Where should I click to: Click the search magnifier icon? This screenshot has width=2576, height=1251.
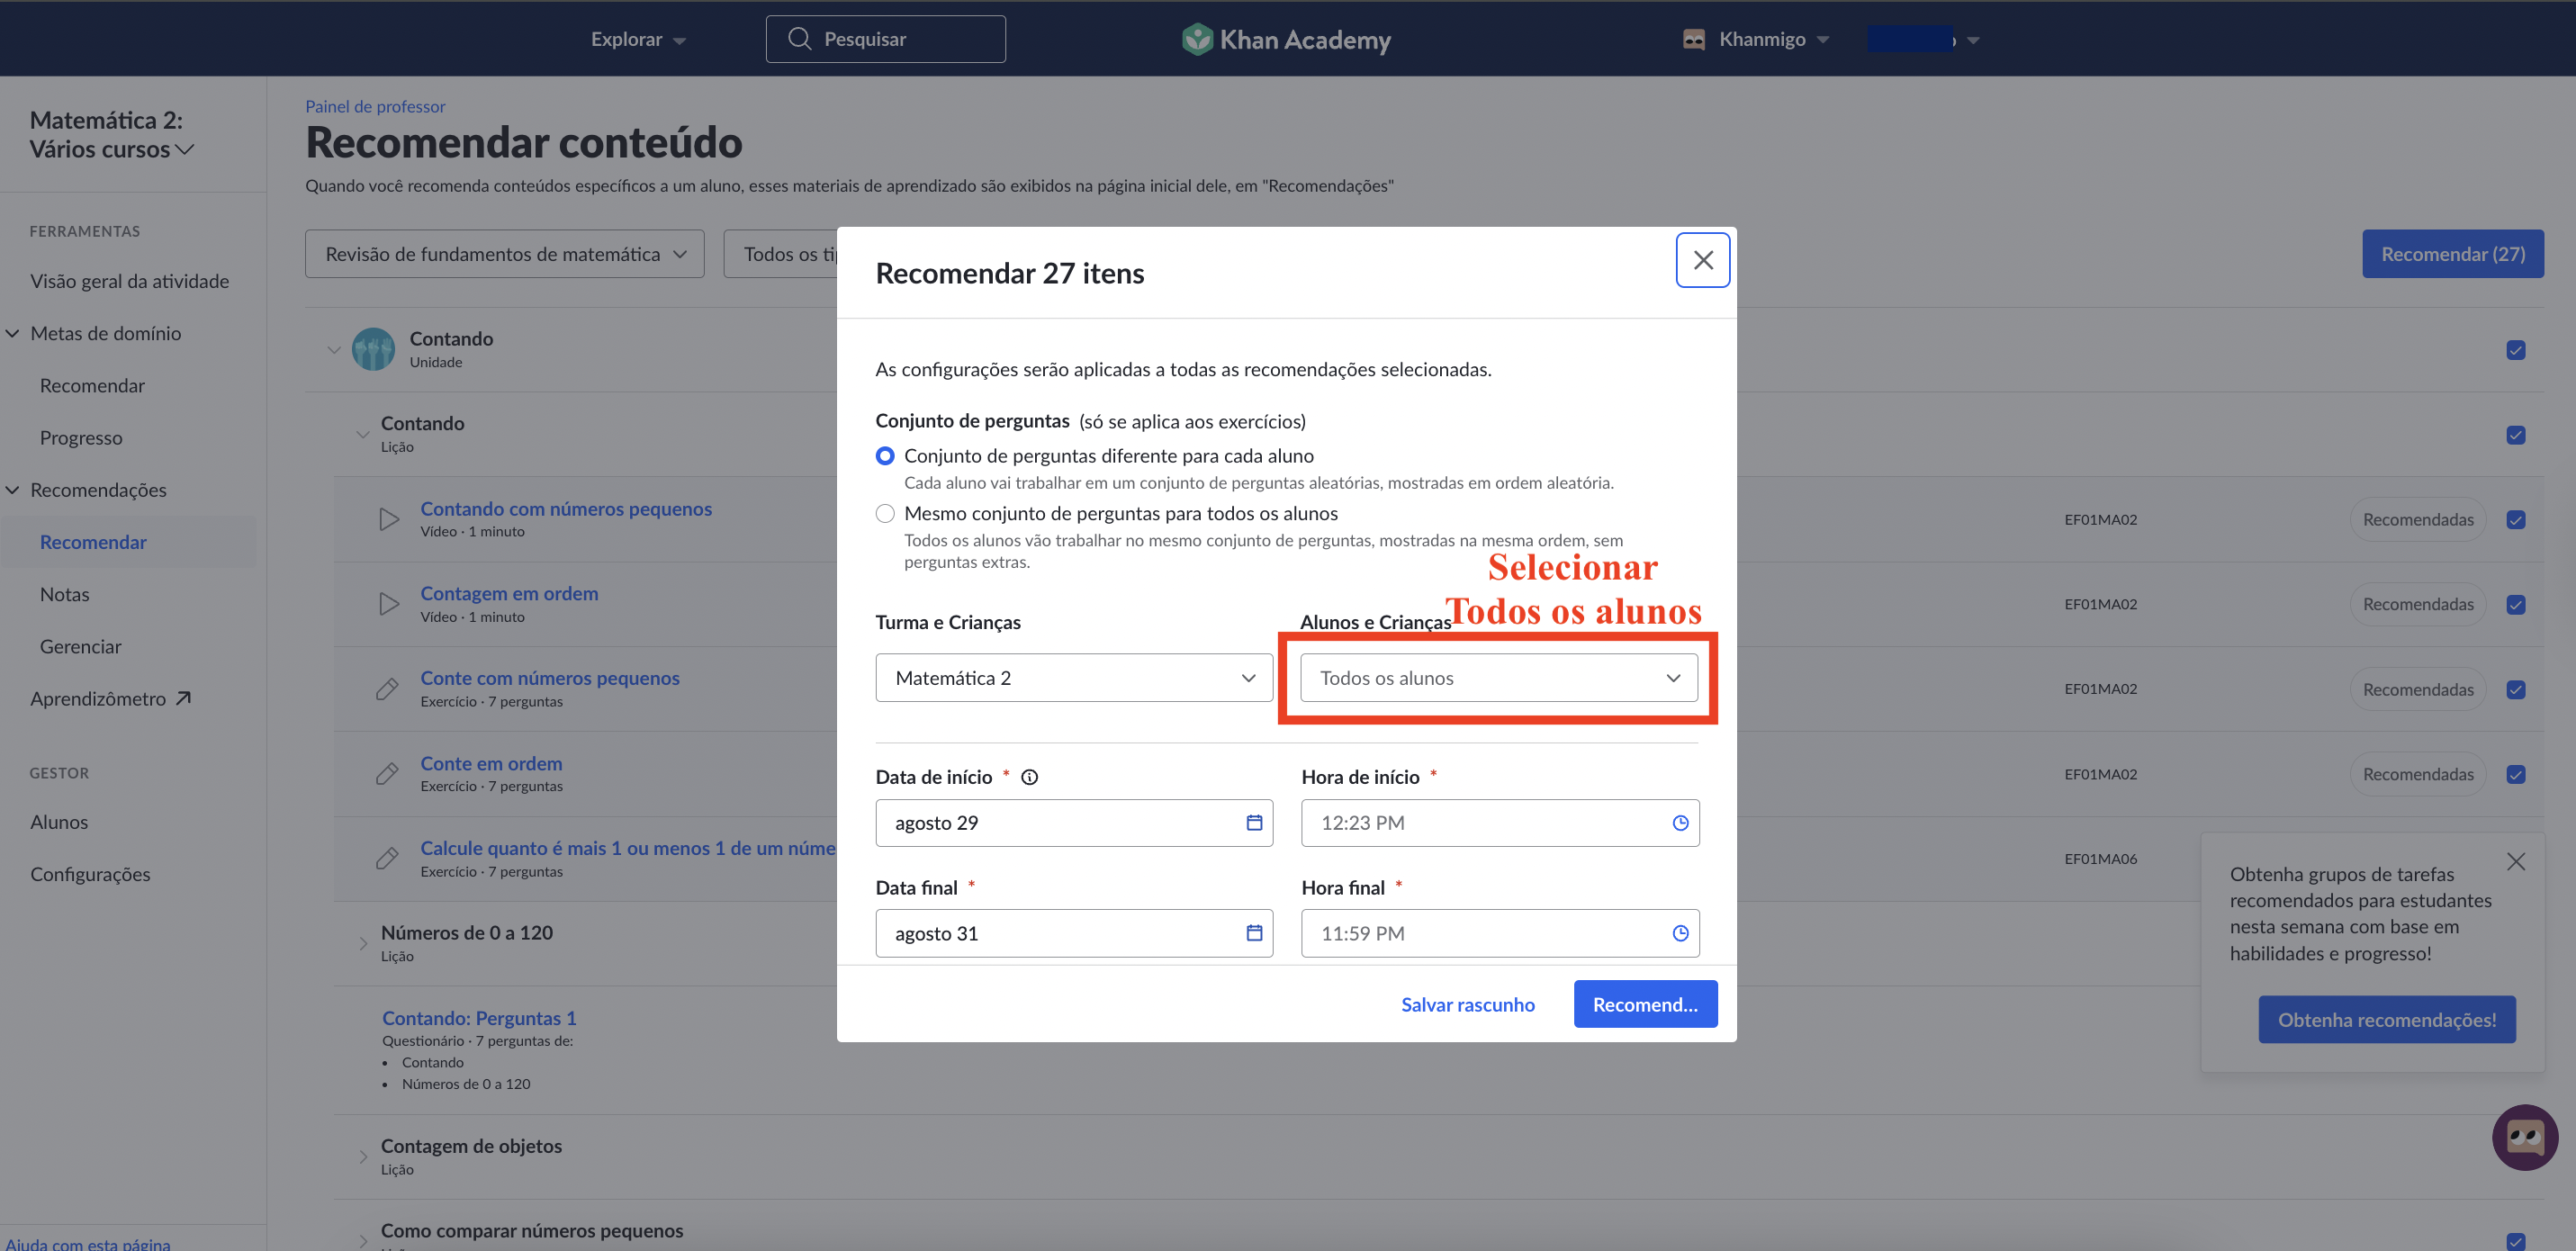[x=798, y=38]
